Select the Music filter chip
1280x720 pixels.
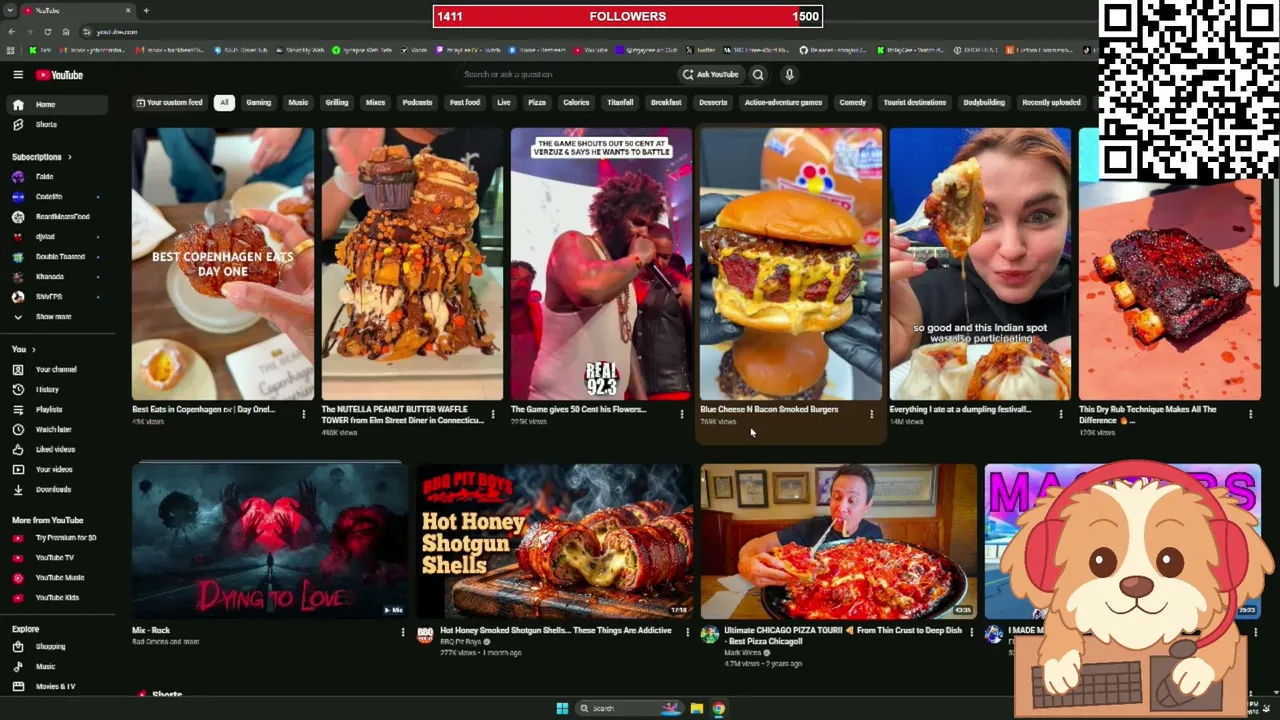click(x=298, y=102)
